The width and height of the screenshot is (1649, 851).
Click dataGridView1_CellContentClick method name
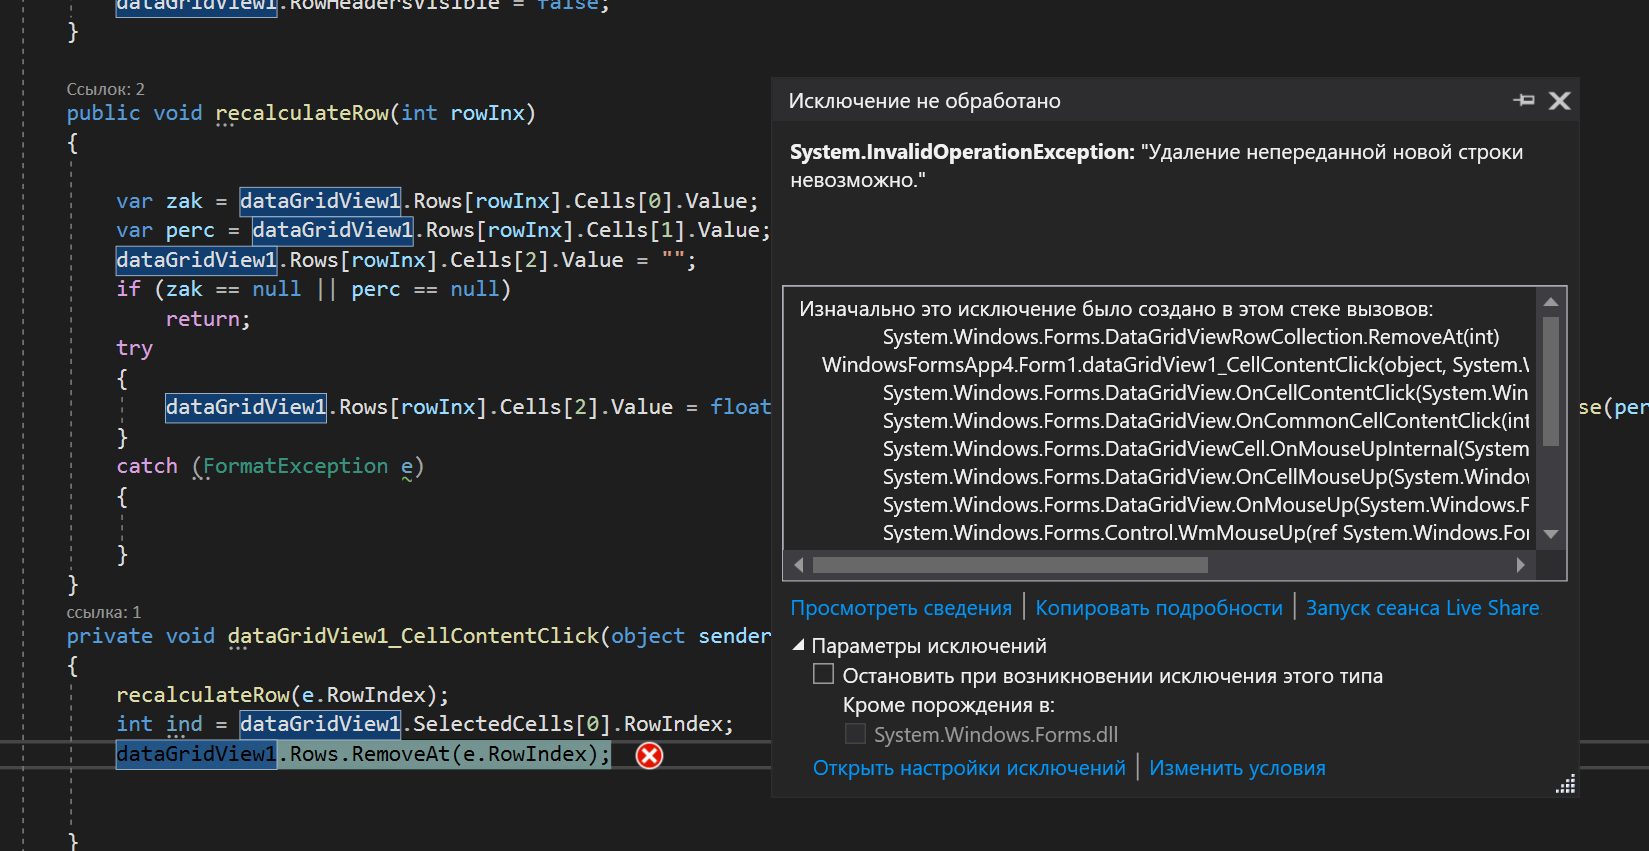(x=413, y=636)
